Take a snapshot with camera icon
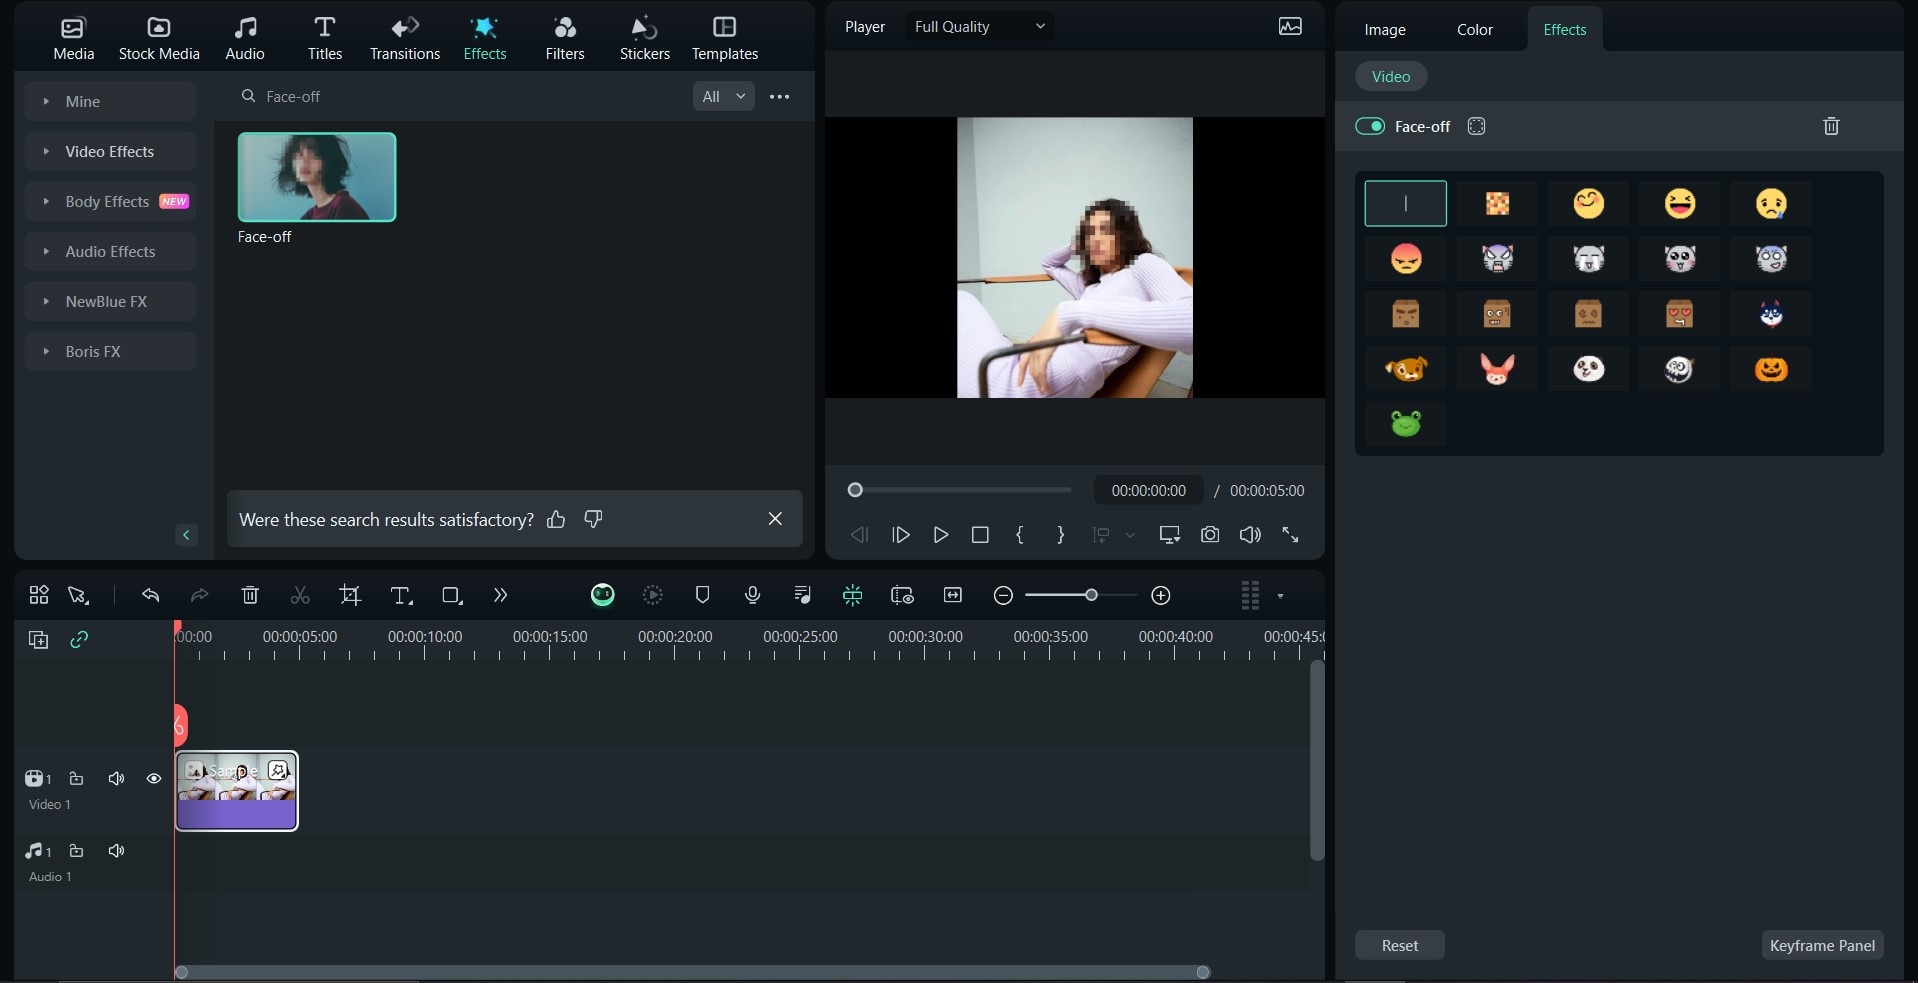1918x983 pixels. 1210,535
